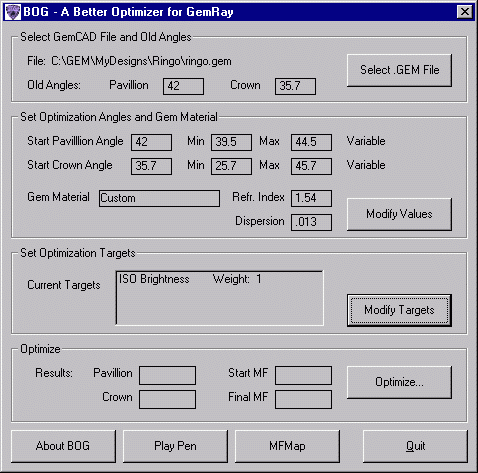Start the Optimize process
The image size is (478, 473).
(x=399, y=382)
